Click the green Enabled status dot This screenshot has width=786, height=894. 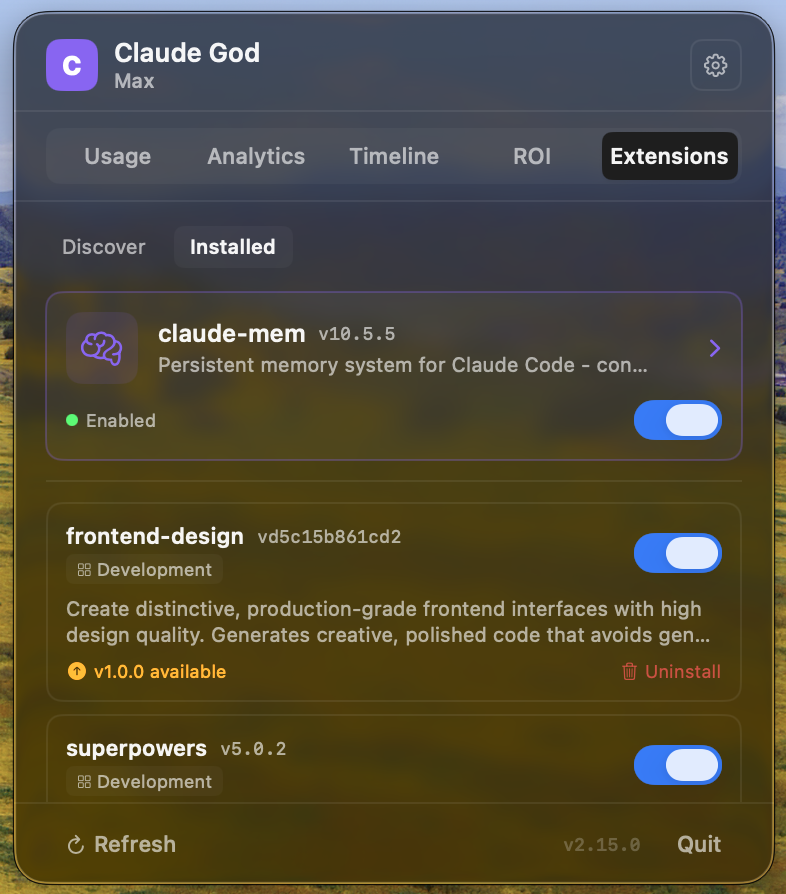click(71, 421)
